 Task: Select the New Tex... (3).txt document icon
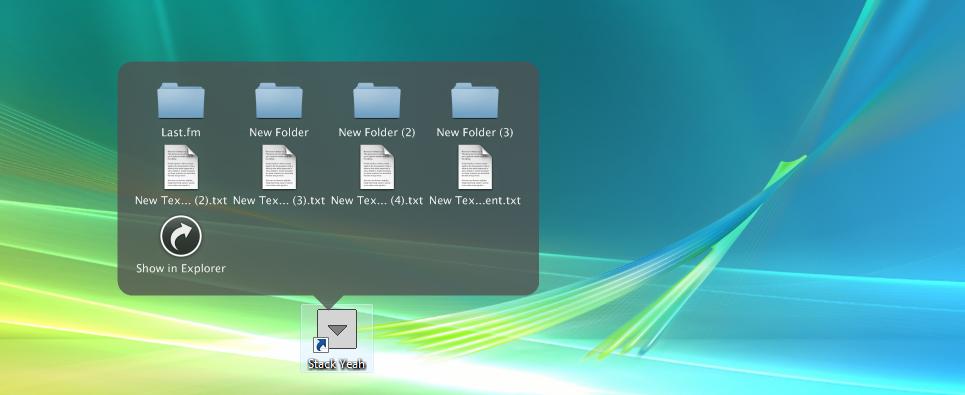(x=279, y=167)
